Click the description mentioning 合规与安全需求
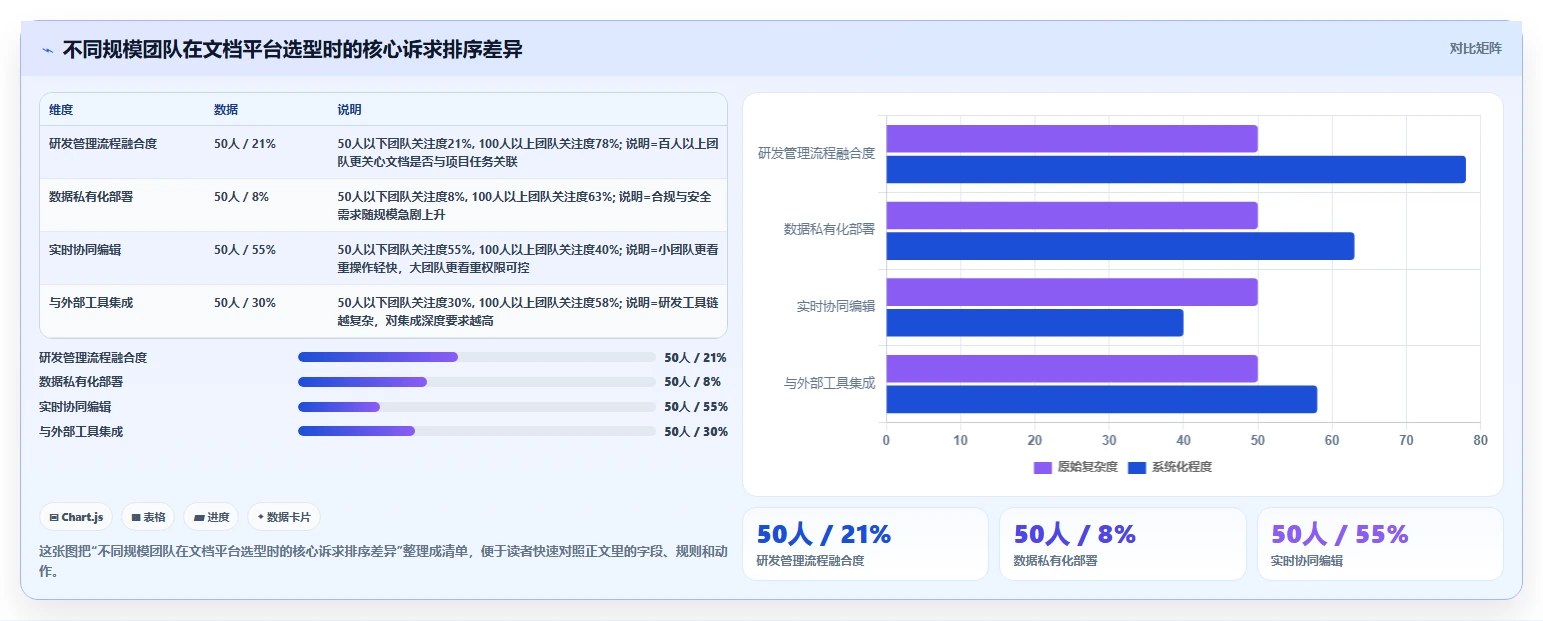The image size is (1543, 621). (525, 205)
